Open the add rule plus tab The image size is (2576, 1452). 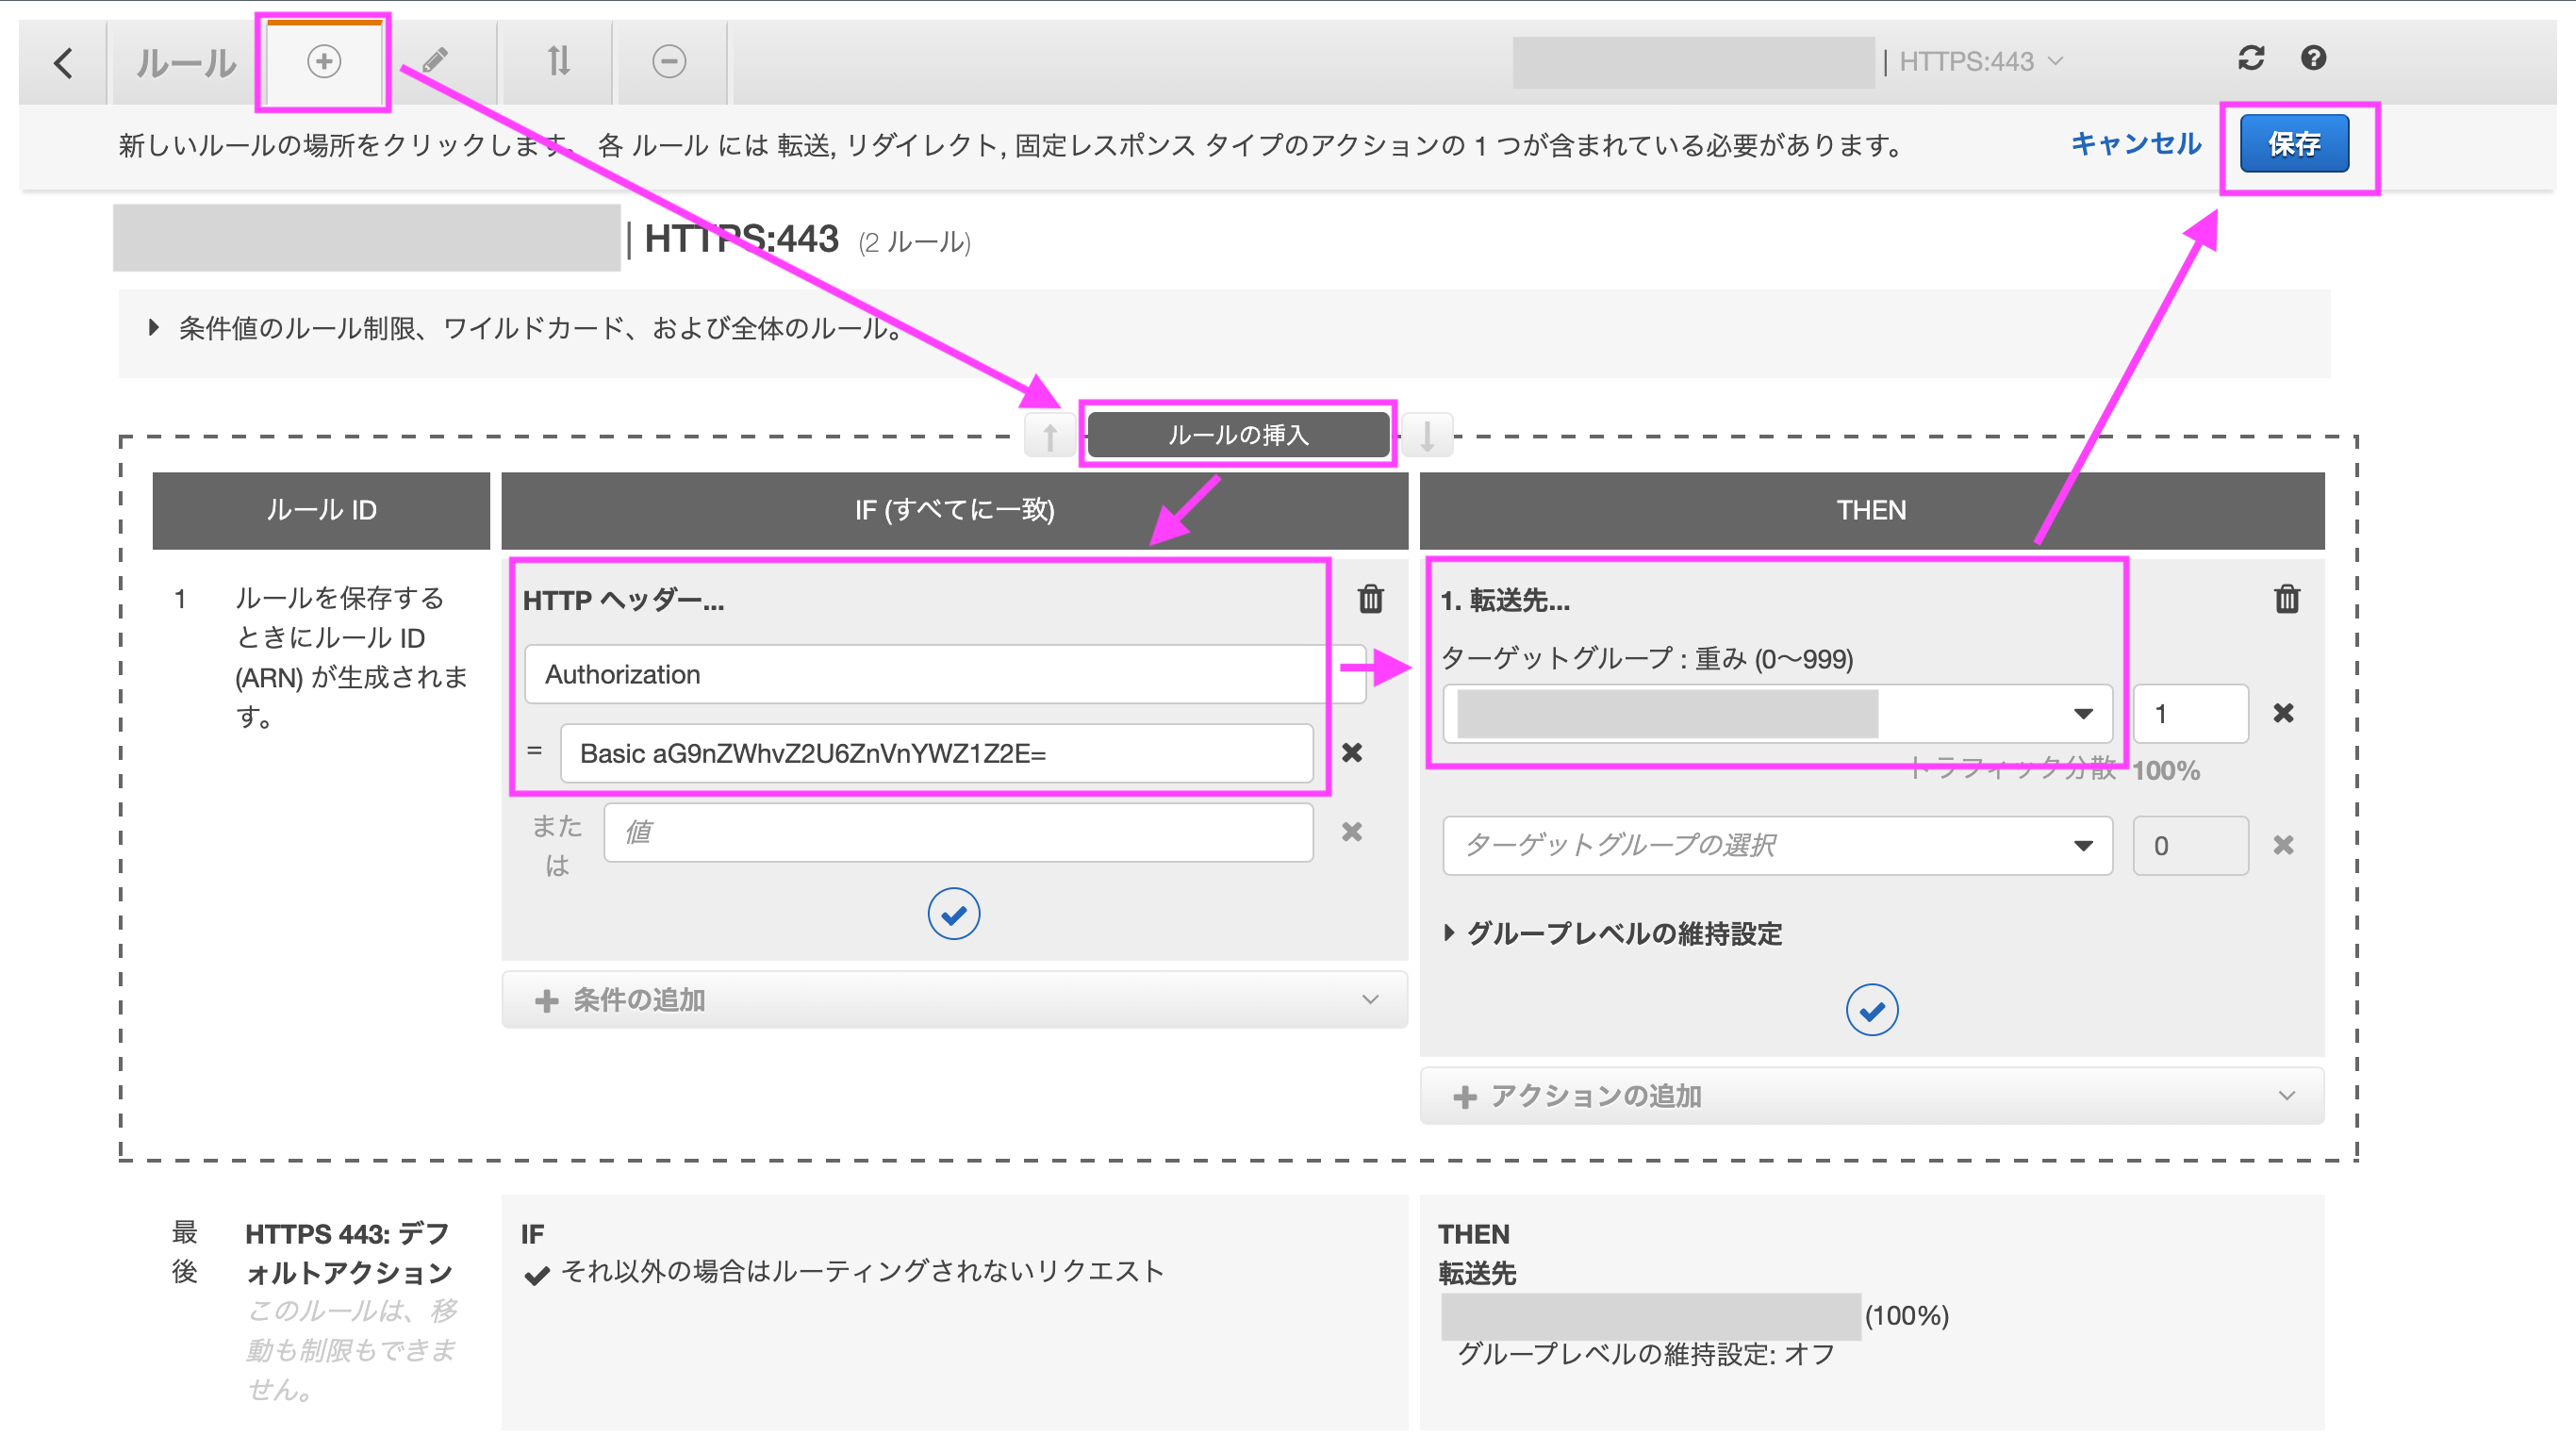323,62
